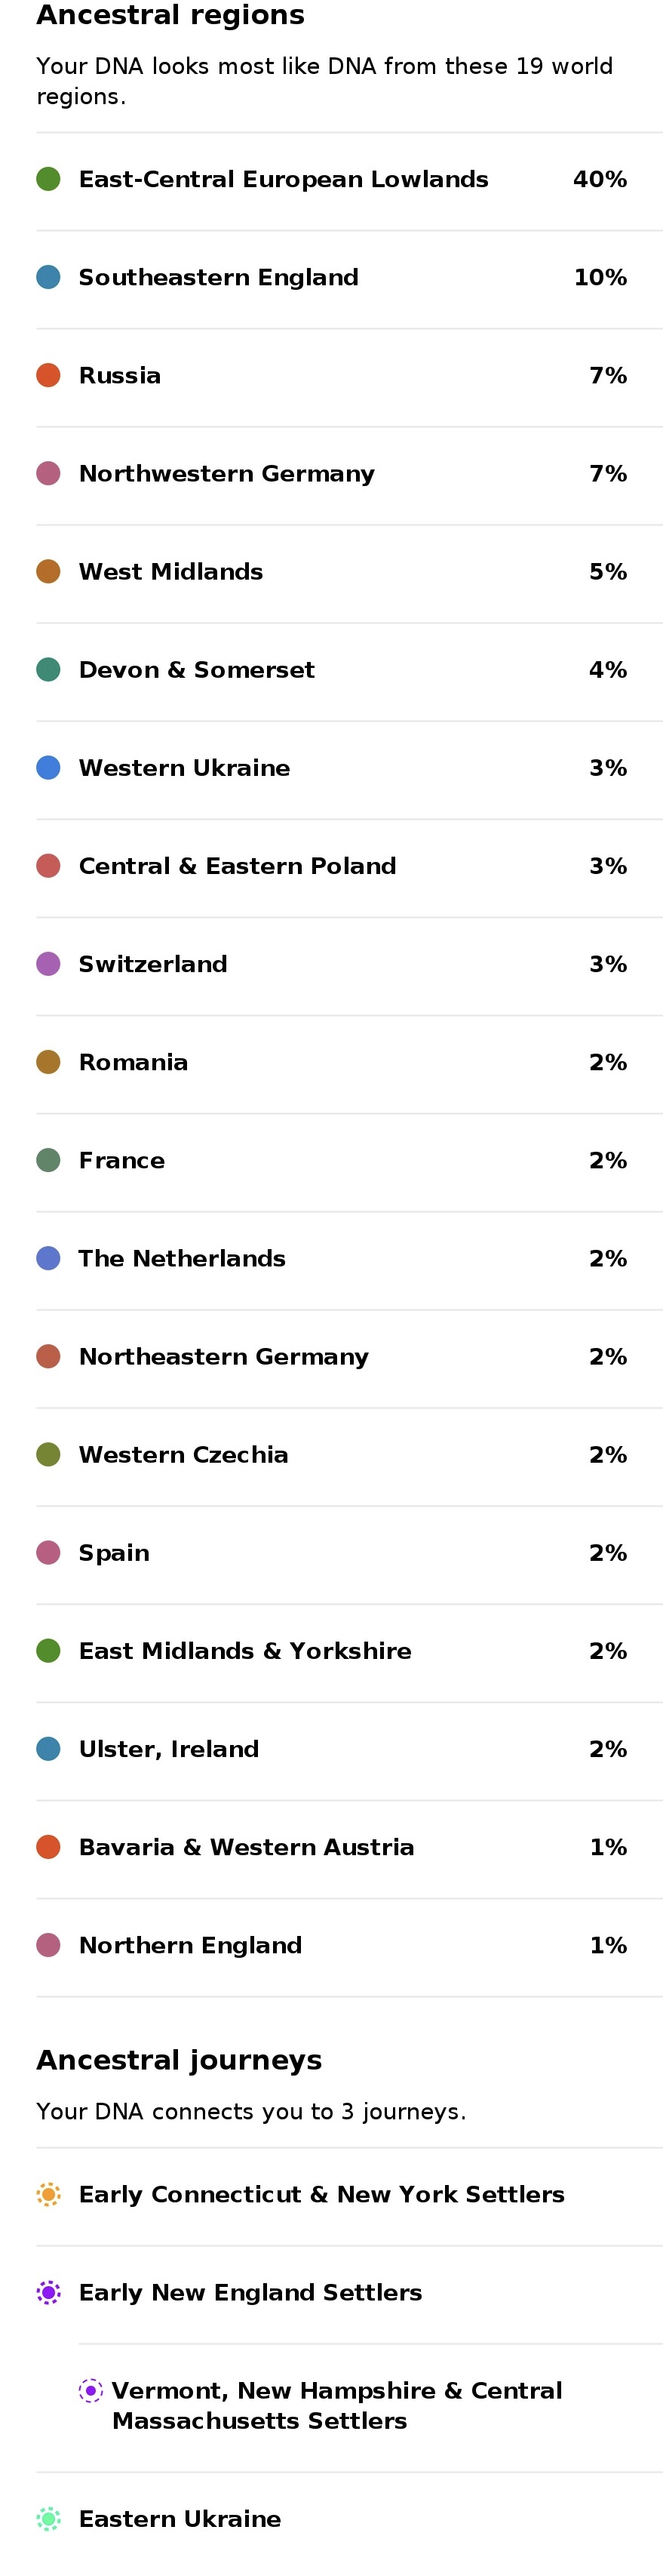Select Central & Eastern Poland region
The image size is (663, 2576).
[x=349, y=866]
